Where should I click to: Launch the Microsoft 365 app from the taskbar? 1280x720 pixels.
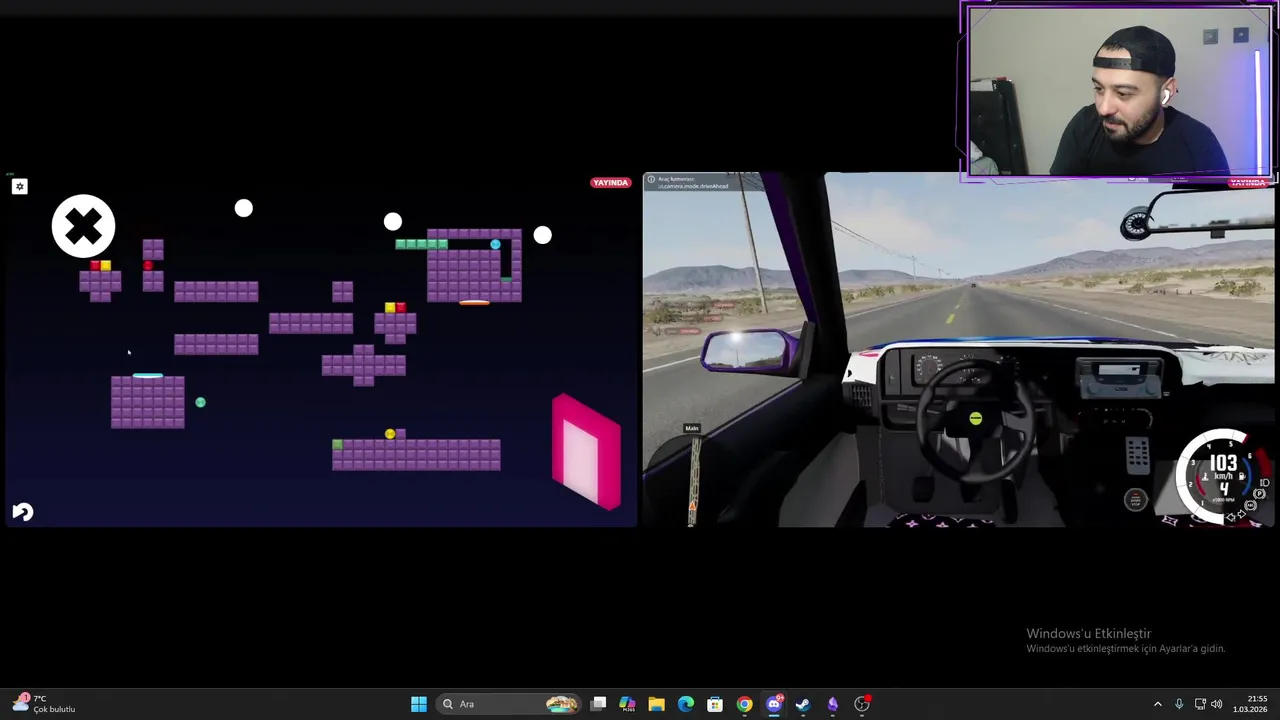pyautogui.click(x=627, y=704)
